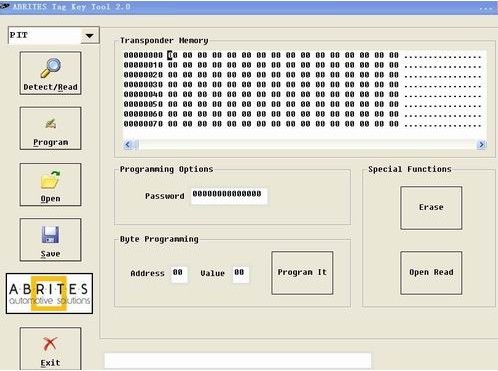
Task: Click the status text box at bottom
Action: pos(238,361)
